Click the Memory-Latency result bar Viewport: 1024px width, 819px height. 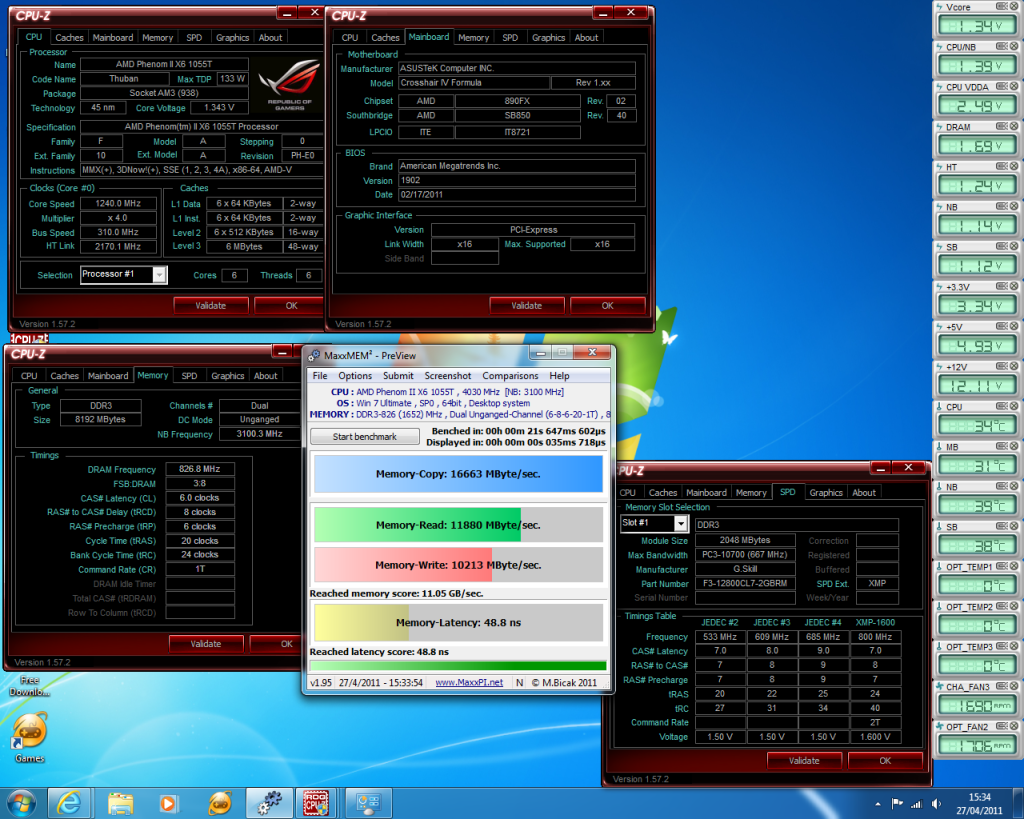coord(458,622)
